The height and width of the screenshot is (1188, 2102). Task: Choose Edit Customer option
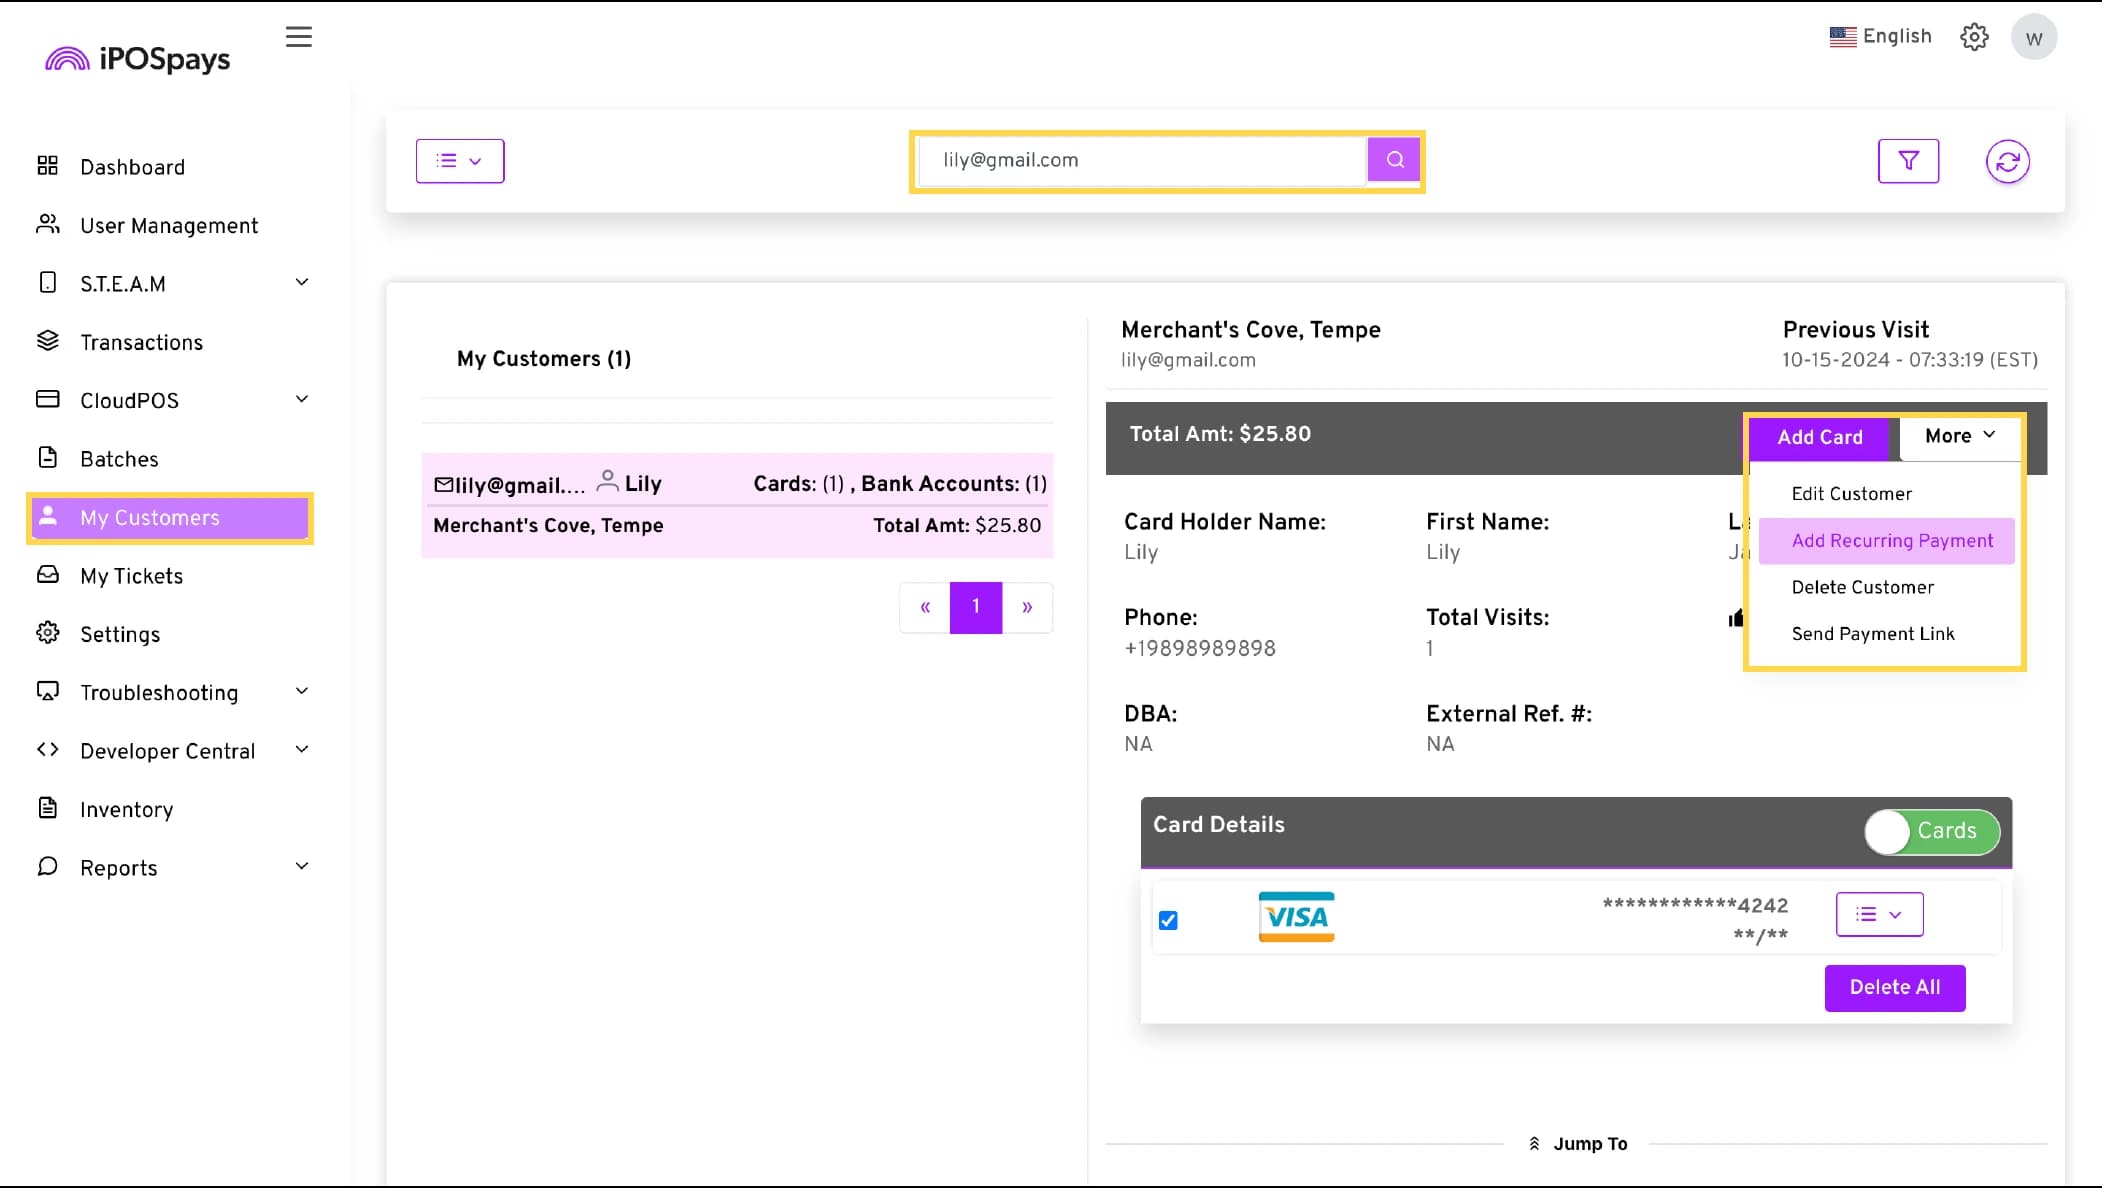1851,494
